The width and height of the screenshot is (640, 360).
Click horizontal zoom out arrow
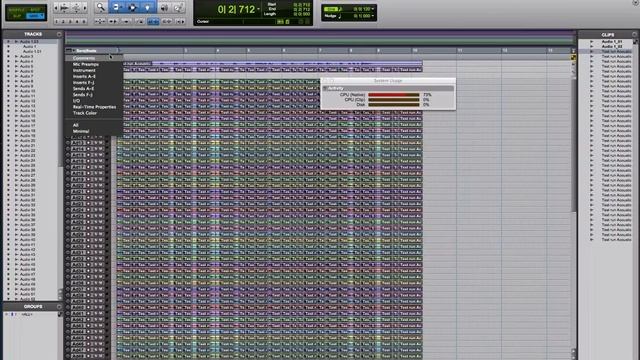56,8
